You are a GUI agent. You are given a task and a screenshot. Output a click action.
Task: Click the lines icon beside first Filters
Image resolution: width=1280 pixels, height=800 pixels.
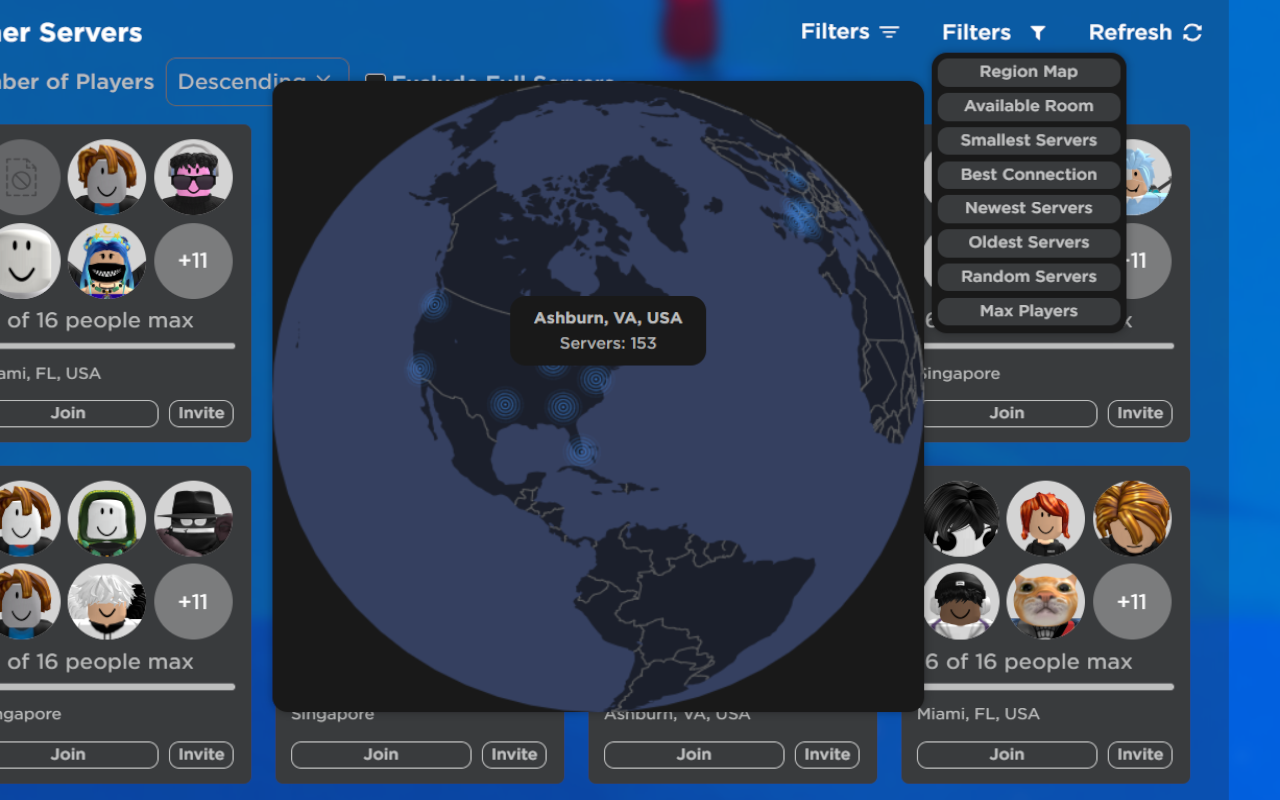point(889,32)
